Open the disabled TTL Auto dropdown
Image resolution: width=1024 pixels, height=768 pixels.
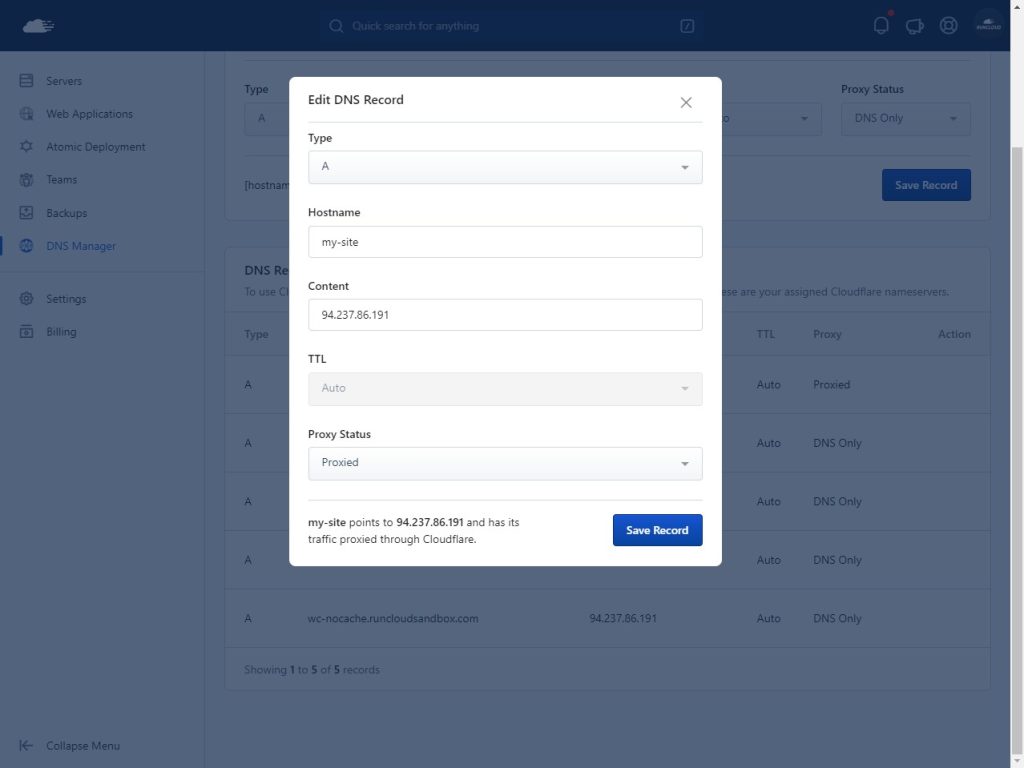point(505,389)
